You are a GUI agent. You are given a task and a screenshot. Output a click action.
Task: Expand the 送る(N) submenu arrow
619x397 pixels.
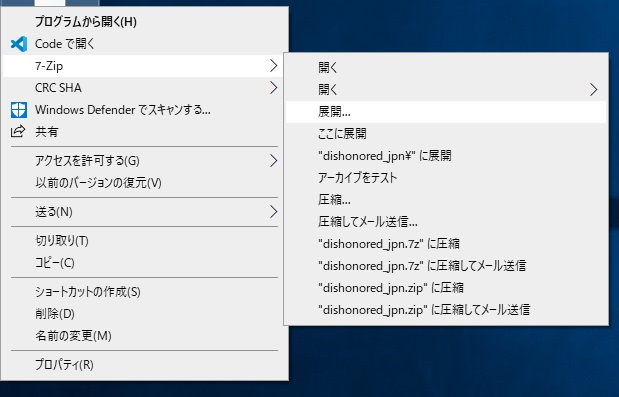point(273,212)
